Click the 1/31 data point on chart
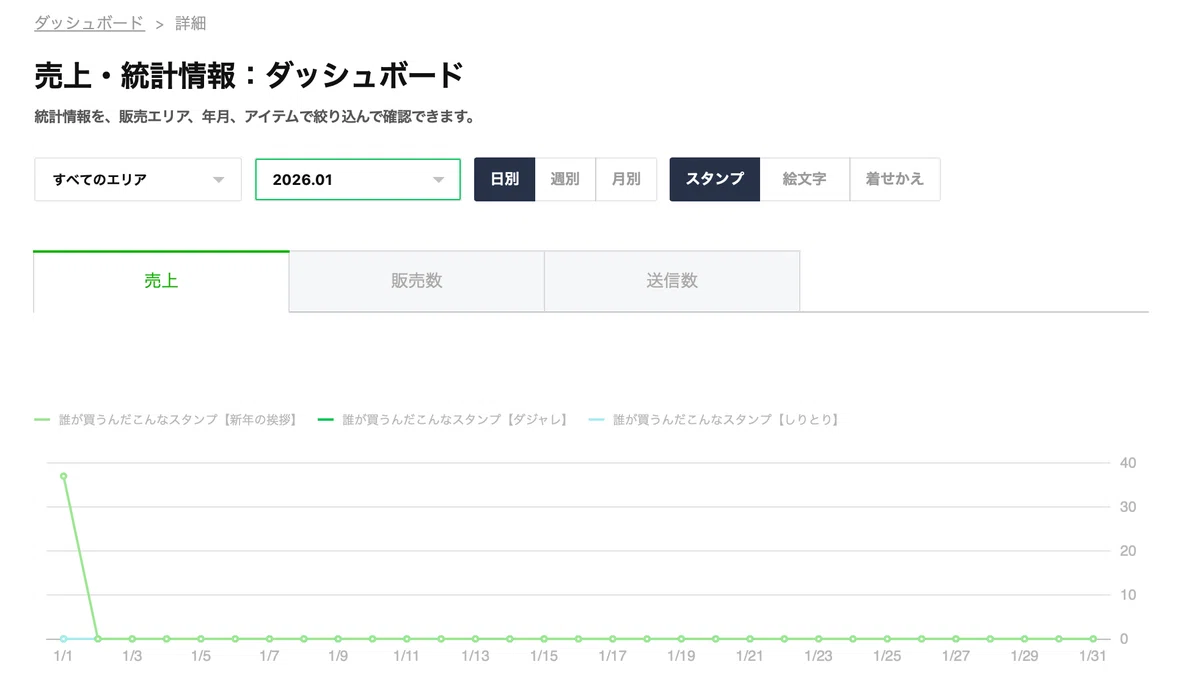The width and height of the screenshot is (1200, 679). (1092, 638)
